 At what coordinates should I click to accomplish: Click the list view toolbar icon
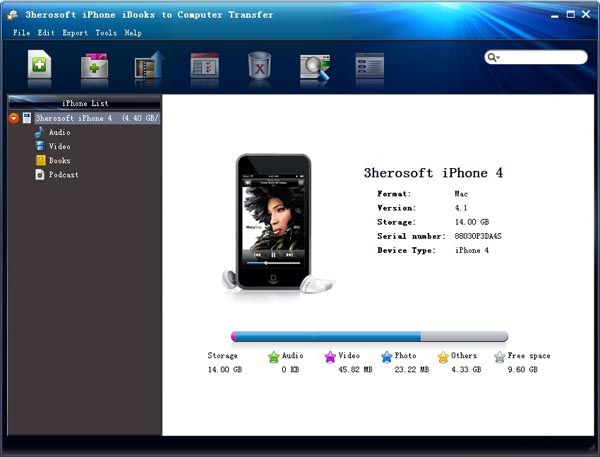point(369,65)
